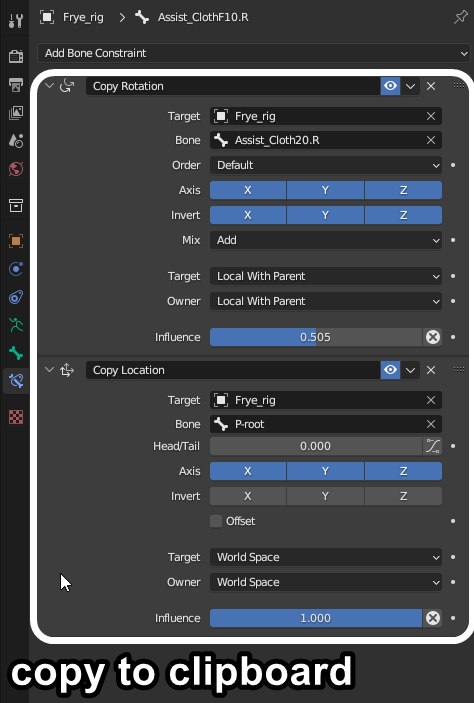This screenshot has width=474, height=703.
Task: Animate the Order property dot
Action: [453, 165]
